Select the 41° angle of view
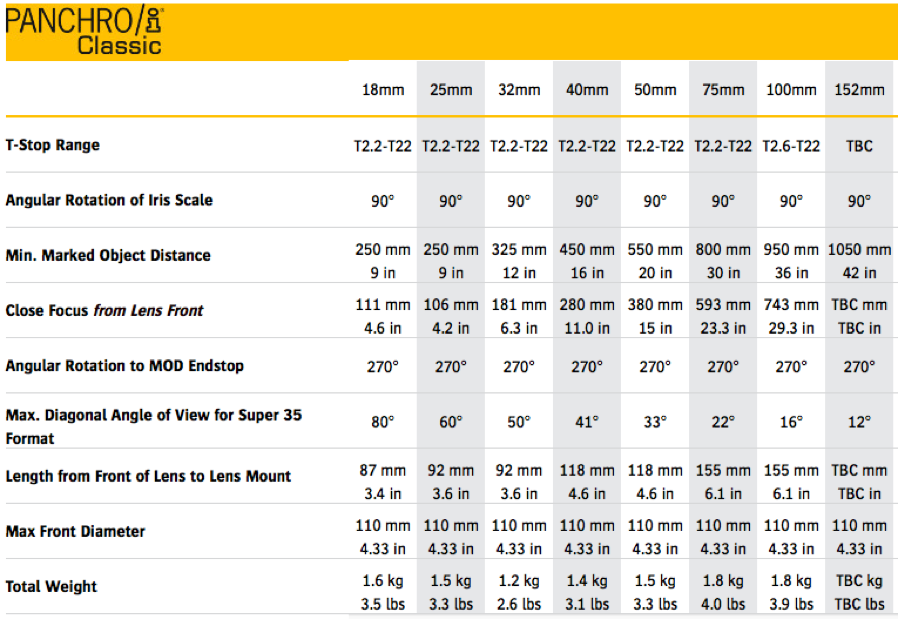This screenshot has height=619, width=898. (x=587, y=422)
